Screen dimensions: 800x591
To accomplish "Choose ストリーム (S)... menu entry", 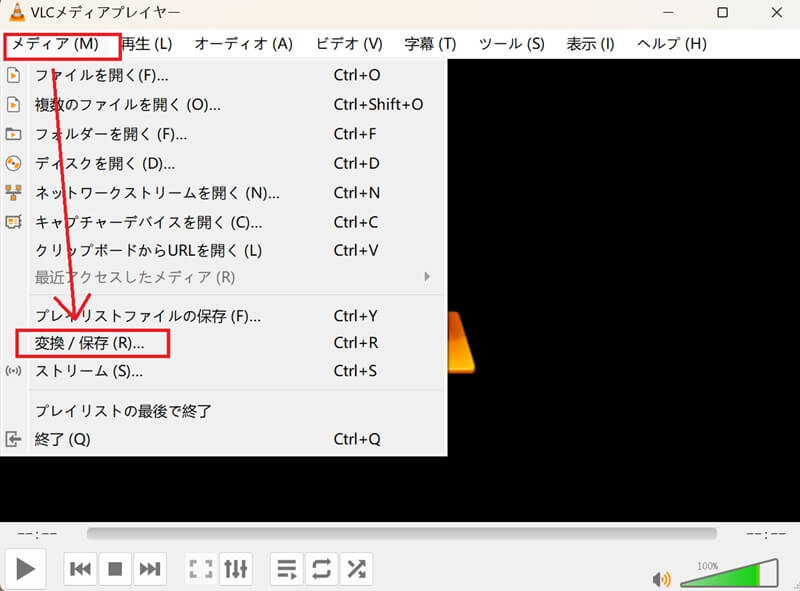I will pyautogui.click(x=223, y=371).
